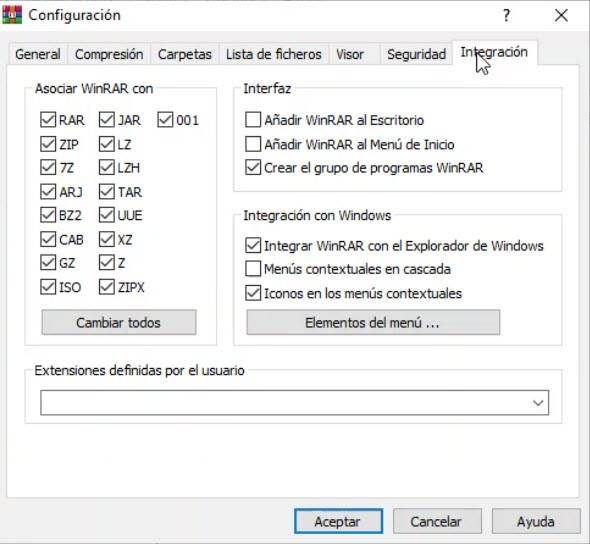Toggle the ARJ checkbox
Viewport: 590px width, 544px height.
(48, 191)
